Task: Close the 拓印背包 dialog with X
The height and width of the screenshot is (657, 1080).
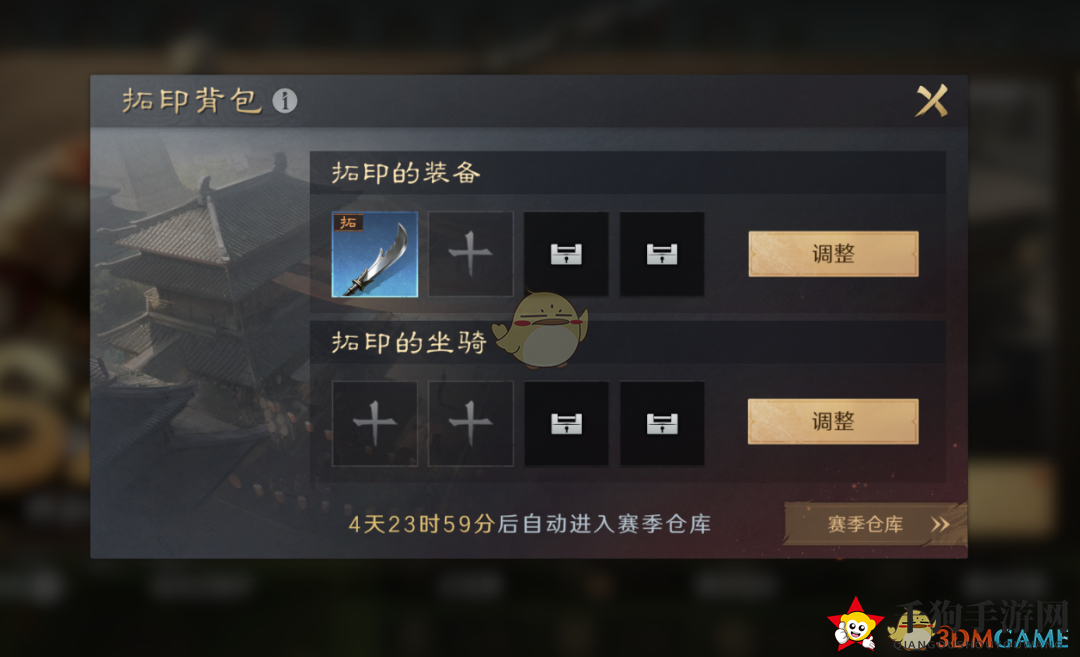Action: [x=931, y=101]
